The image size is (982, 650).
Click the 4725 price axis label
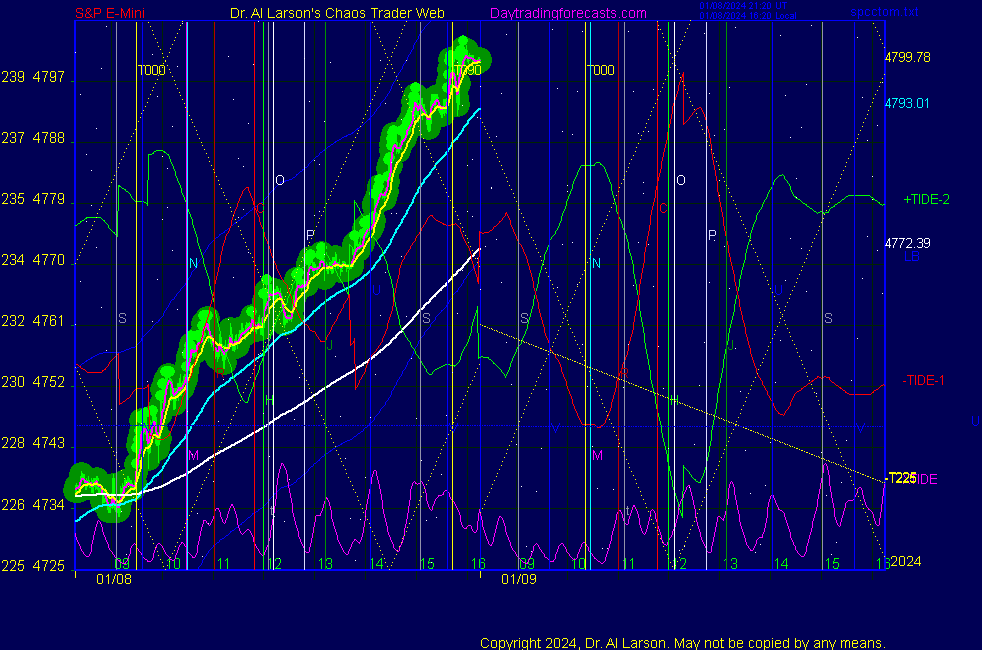48,566
